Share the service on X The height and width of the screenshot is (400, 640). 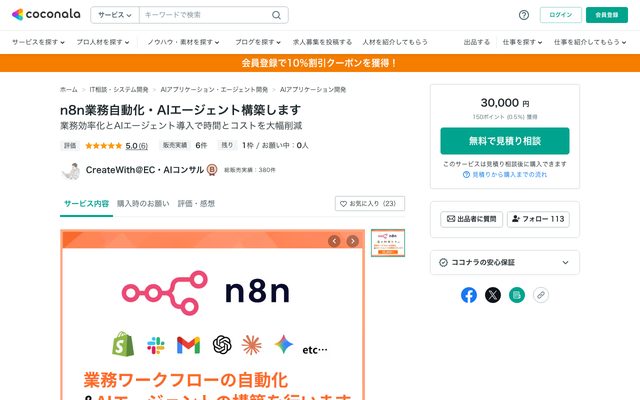tap(493, 295)
